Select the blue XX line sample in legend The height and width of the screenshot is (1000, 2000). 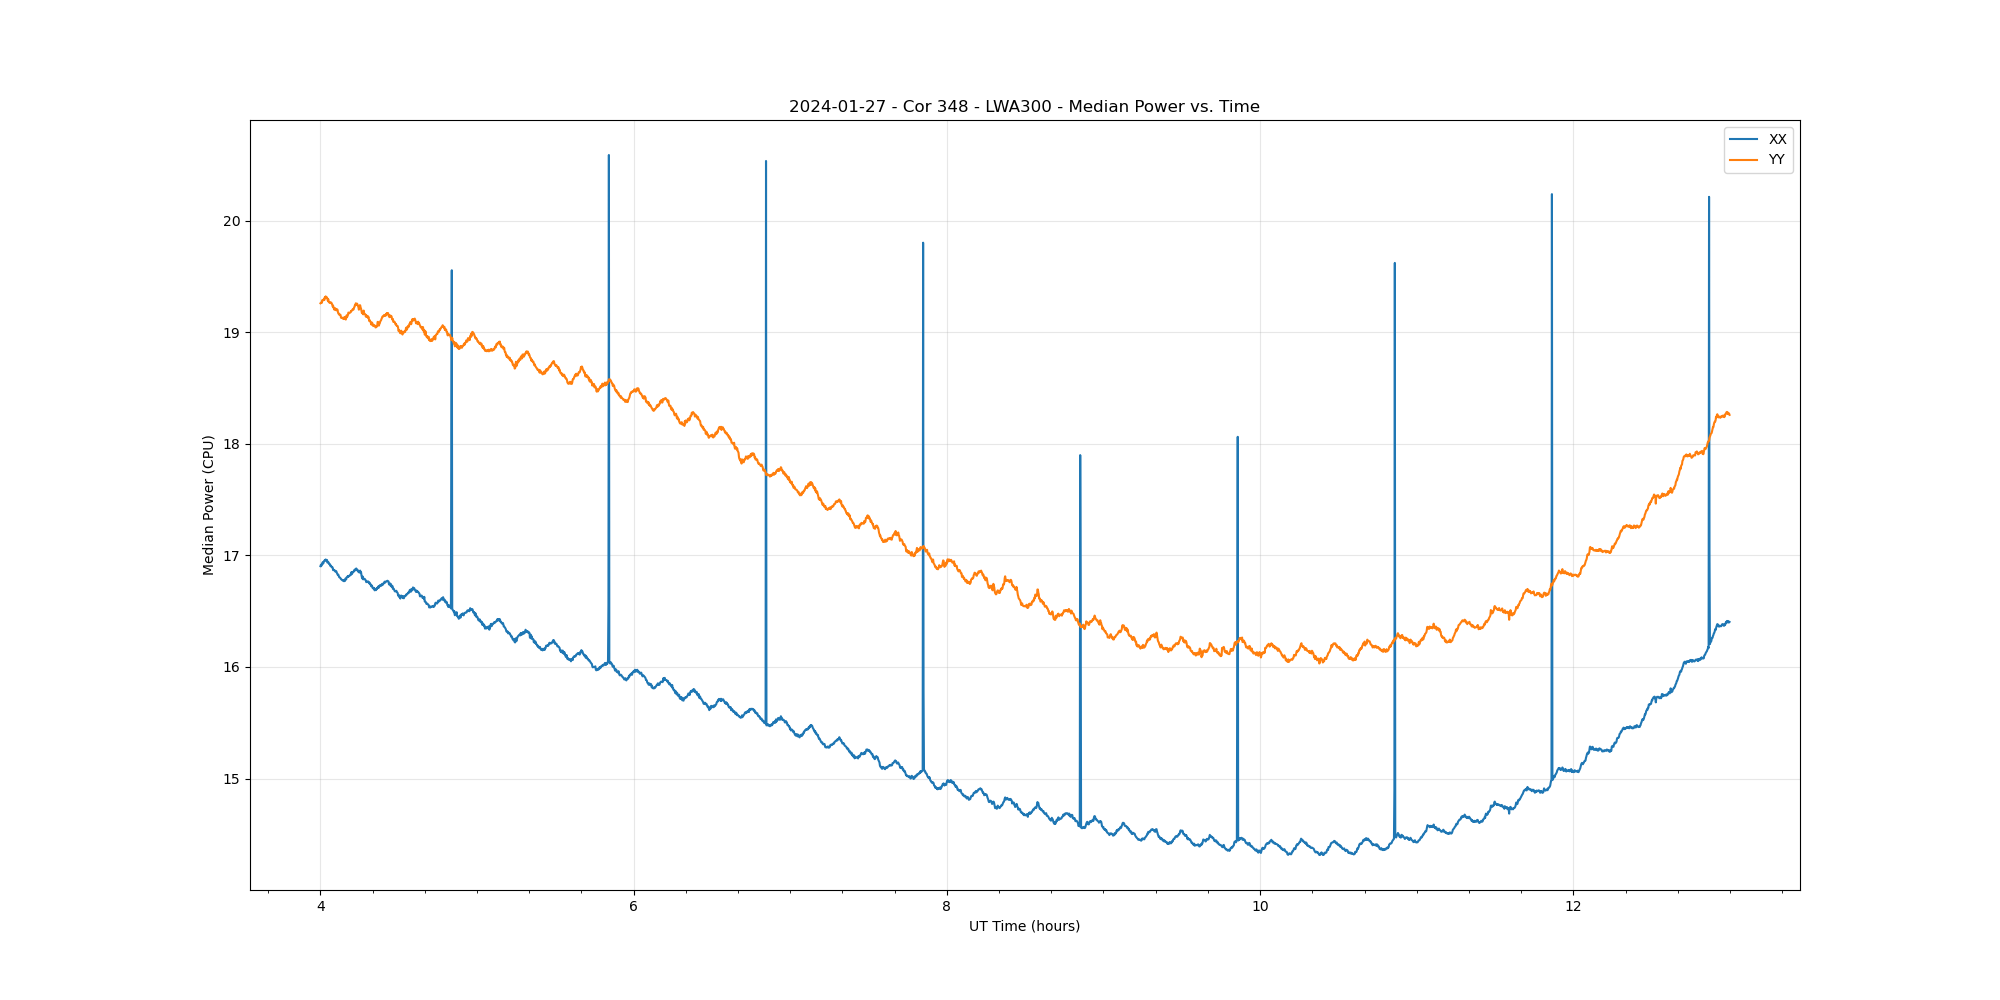[1744, 140]
